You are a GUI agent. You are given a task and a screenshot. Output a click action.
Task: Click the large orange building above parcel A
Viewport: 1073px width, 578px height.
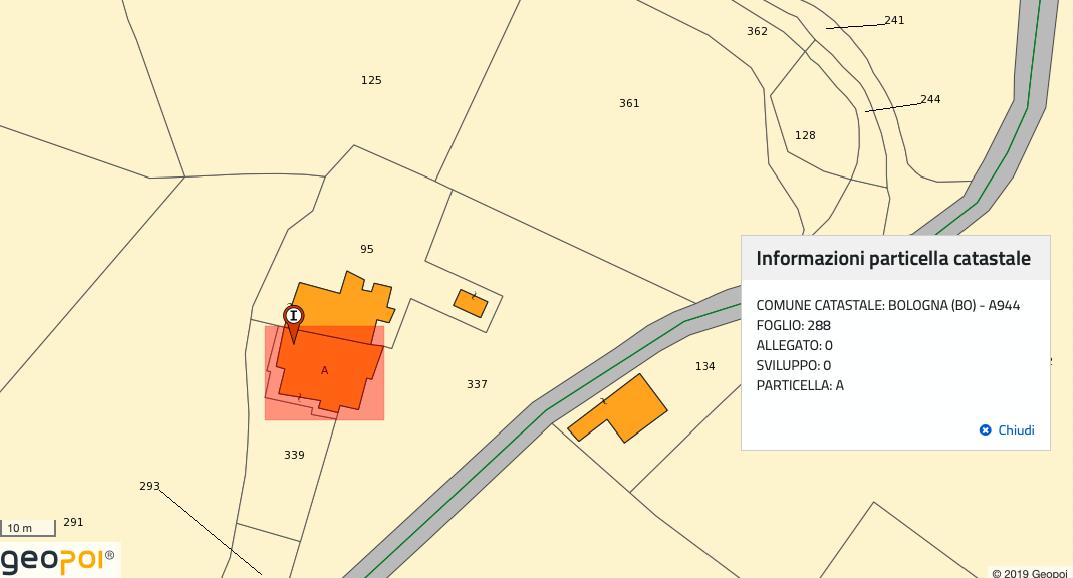[x=345, y=300]
